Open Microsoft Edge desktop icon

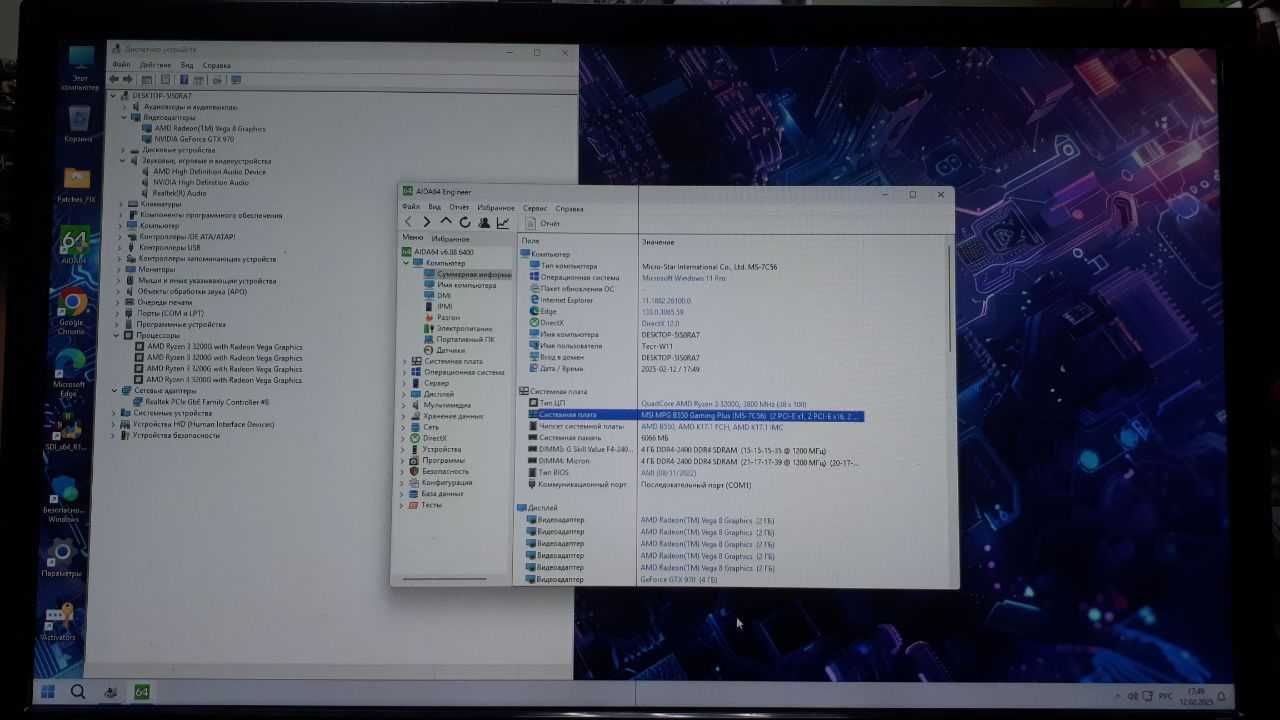(x=69, y=373)
